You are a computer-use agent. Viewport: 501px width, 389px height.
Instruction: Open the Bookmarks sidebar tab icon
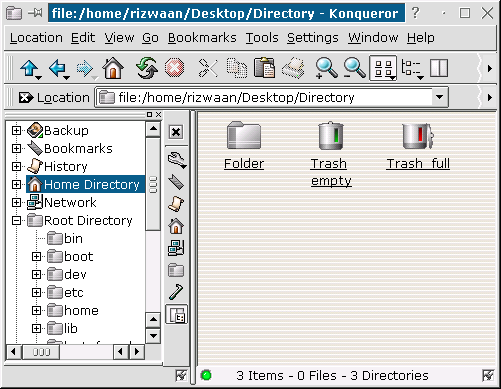[x=176, y=182]
